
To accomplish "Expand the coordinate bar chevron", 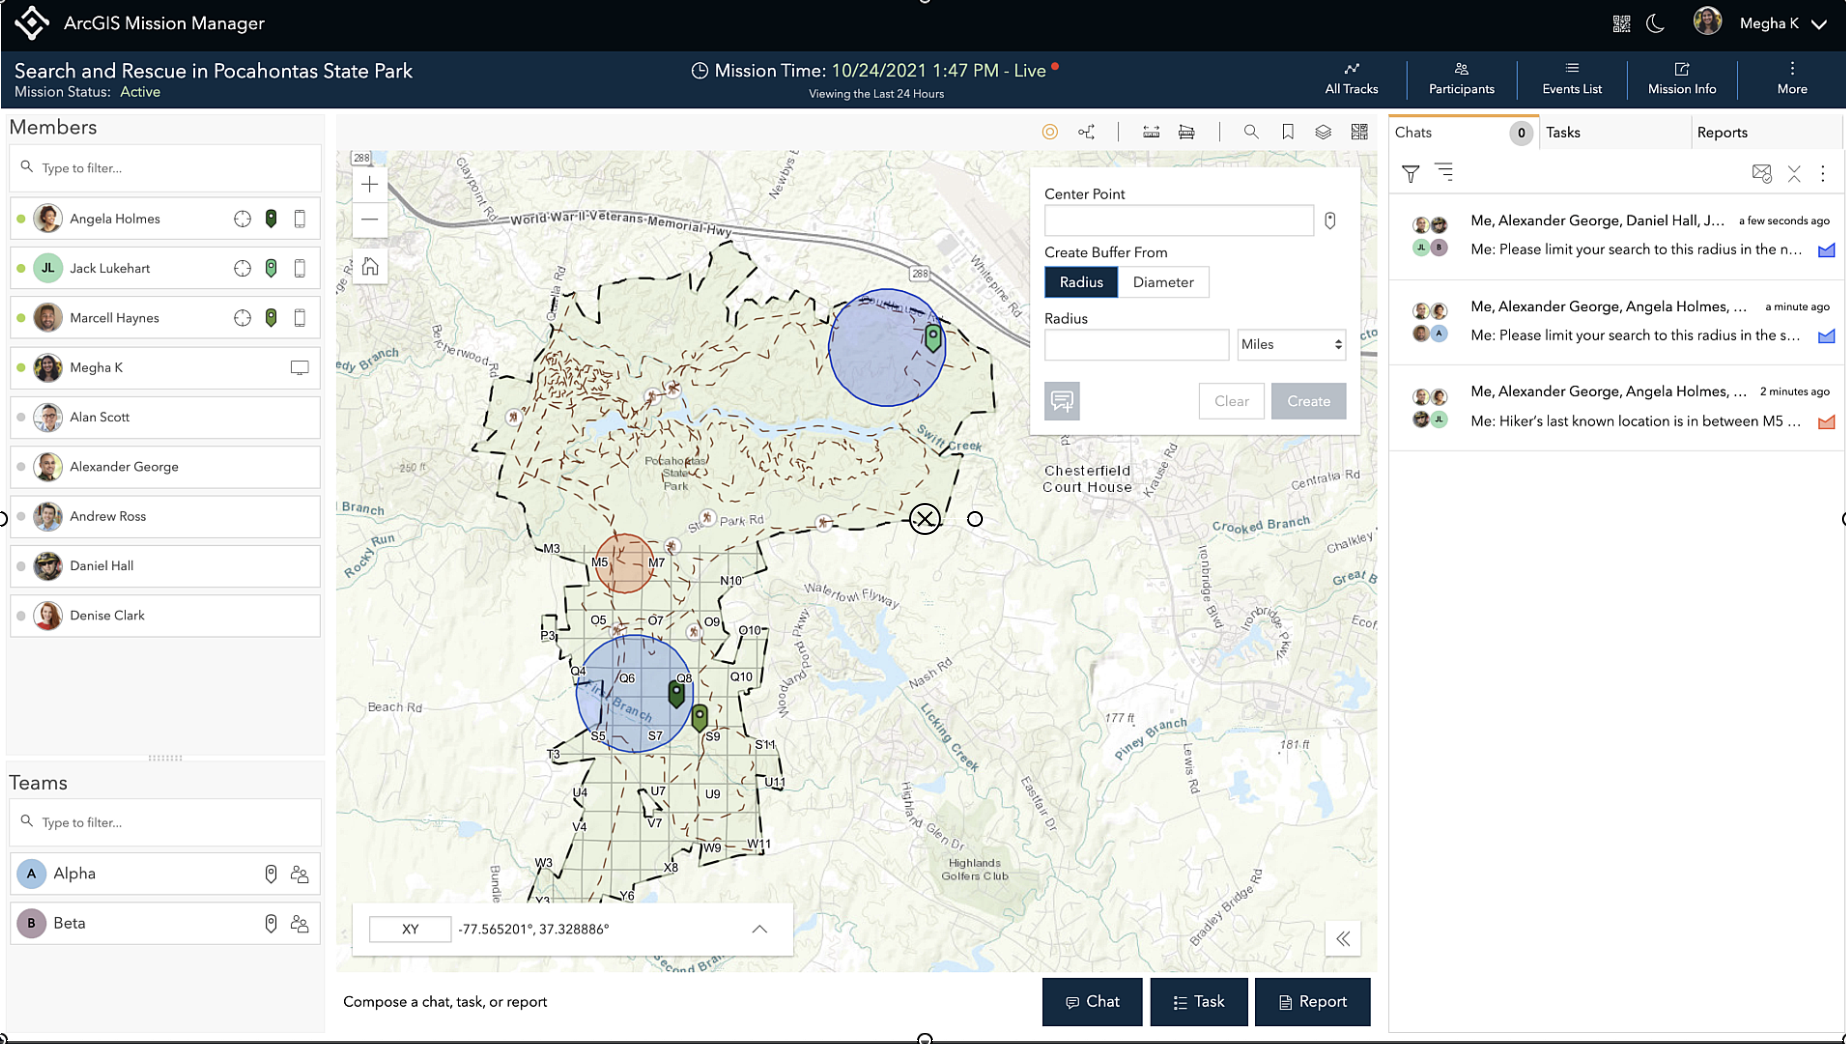I will point(760,929).
